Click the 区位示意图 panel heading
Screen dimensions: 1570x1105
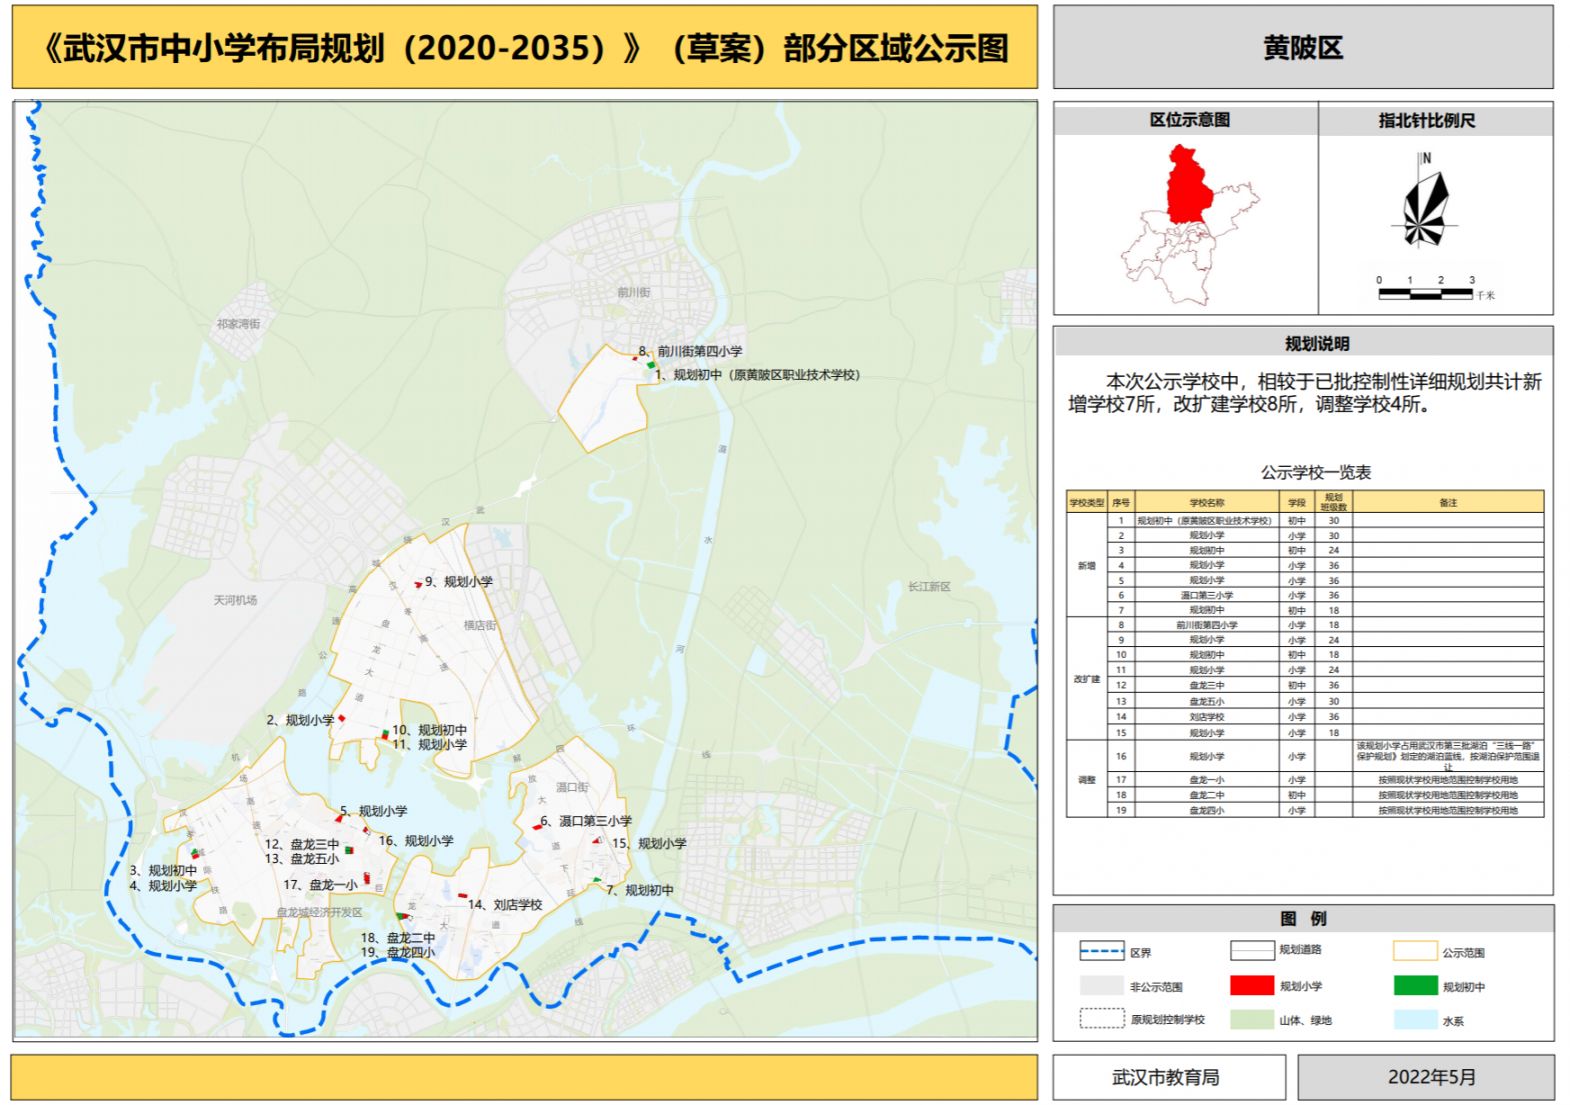(1189, 120)
